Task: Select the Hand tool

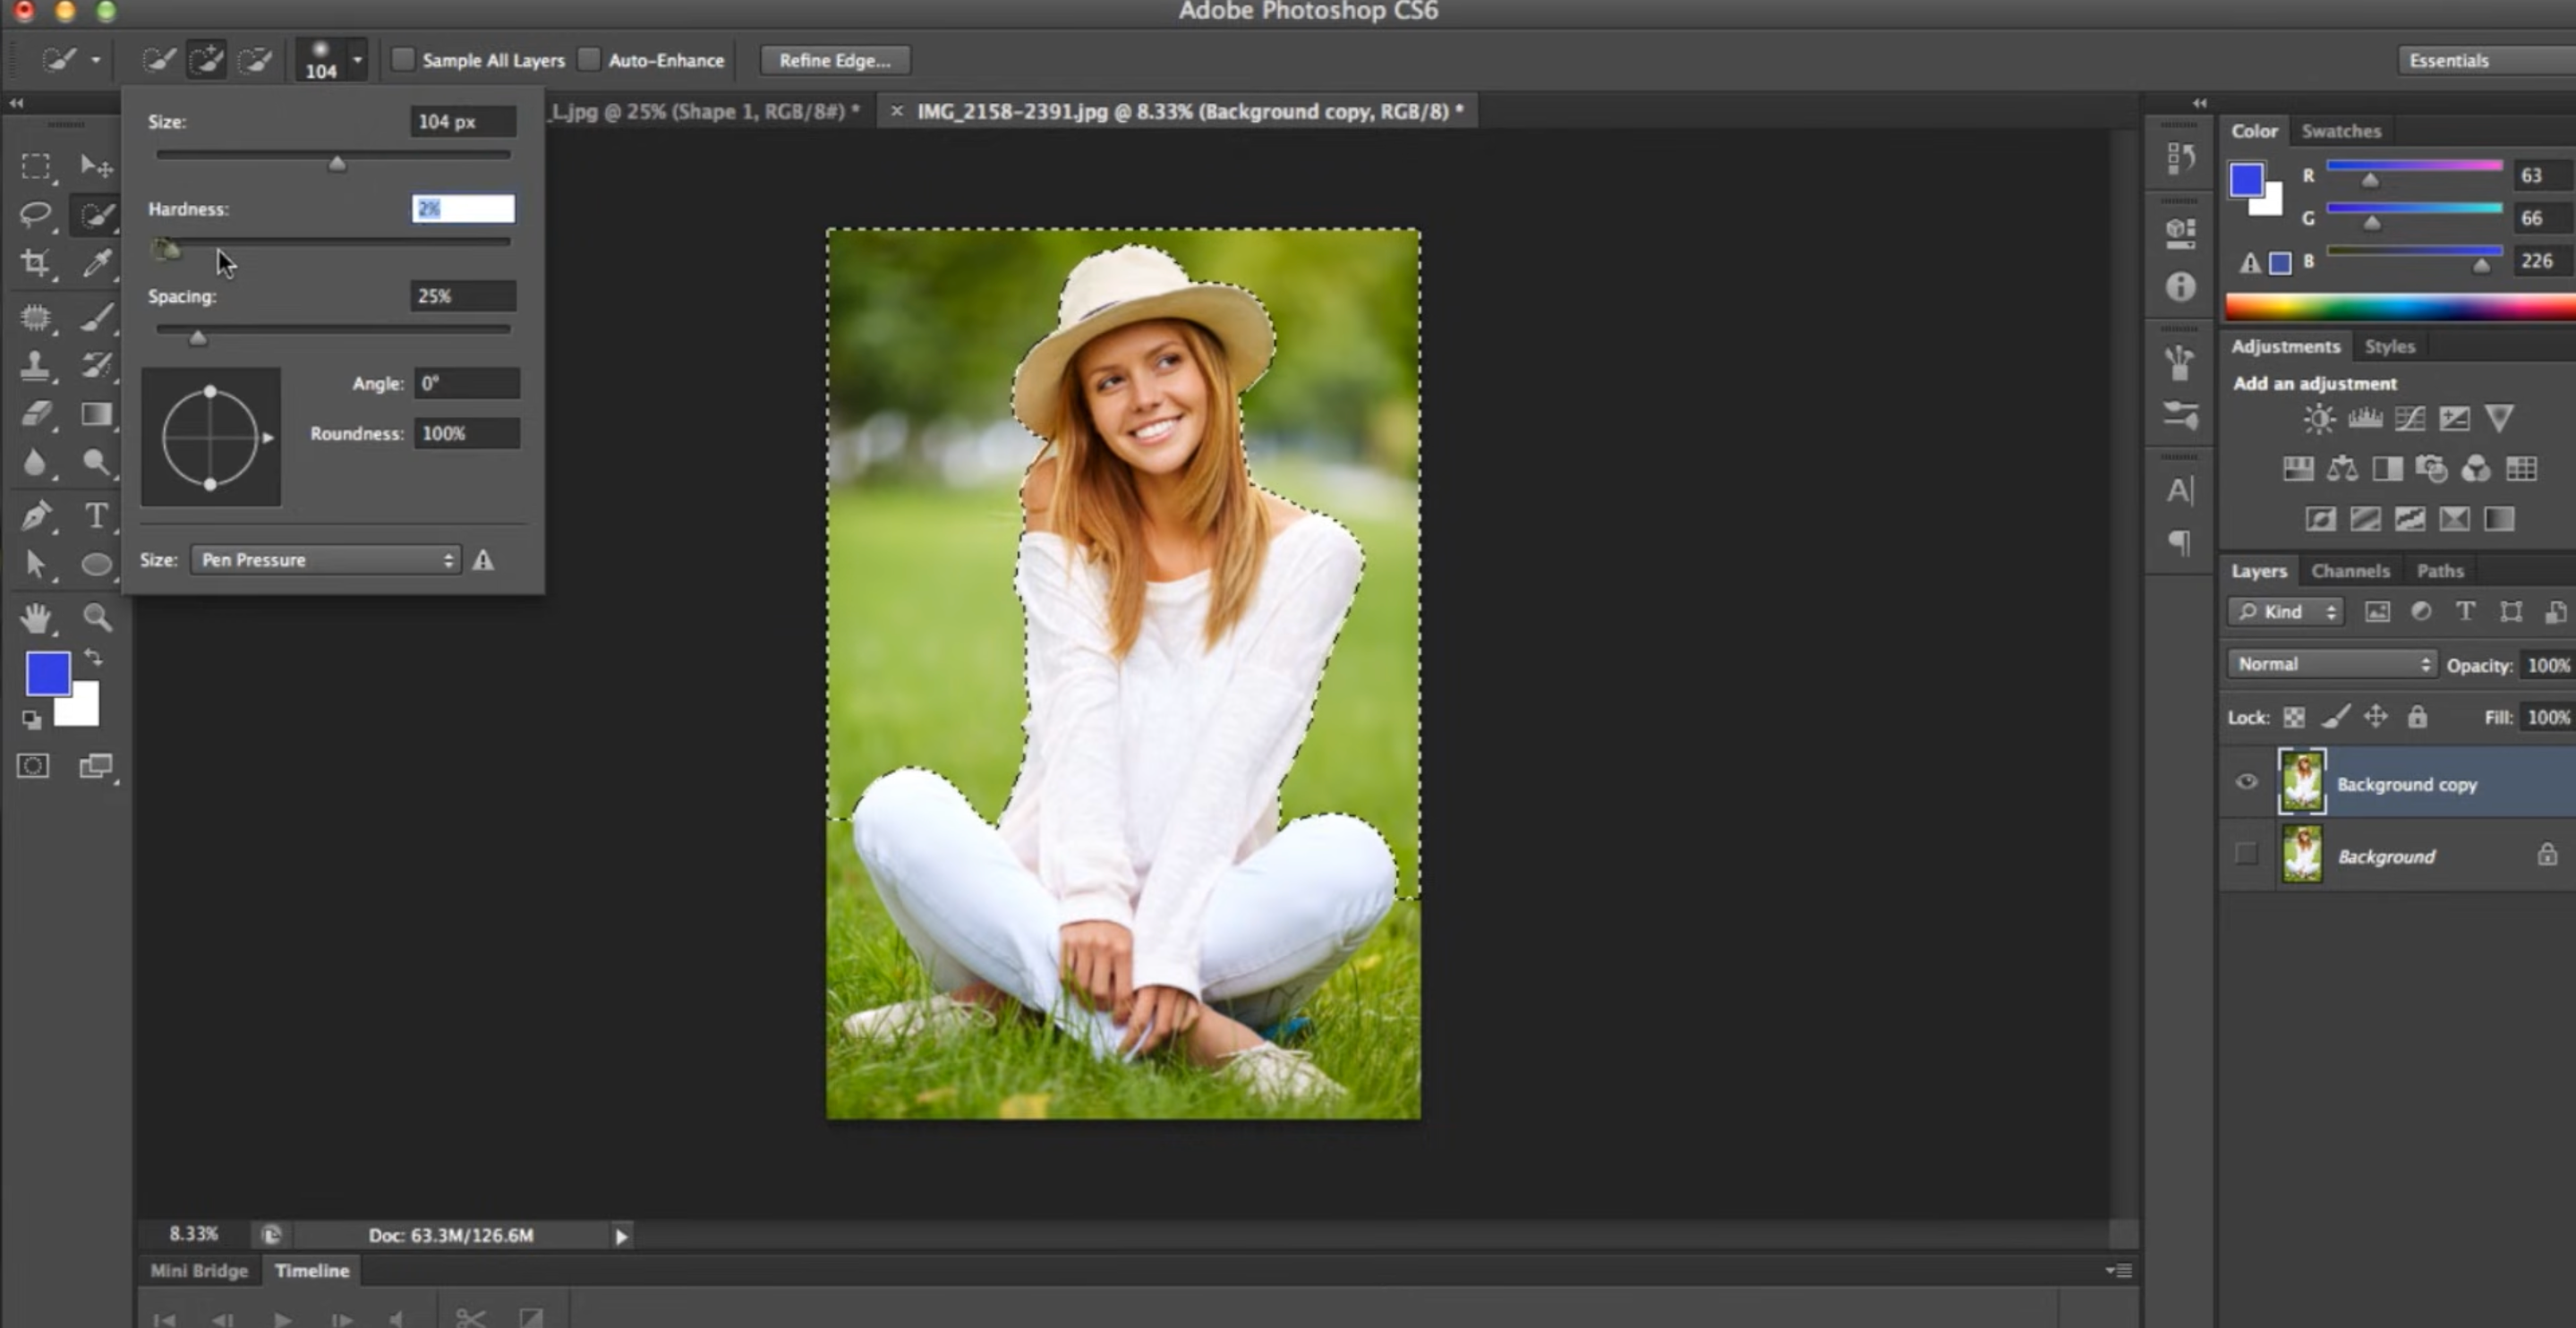Action: (x=36, y=618)
